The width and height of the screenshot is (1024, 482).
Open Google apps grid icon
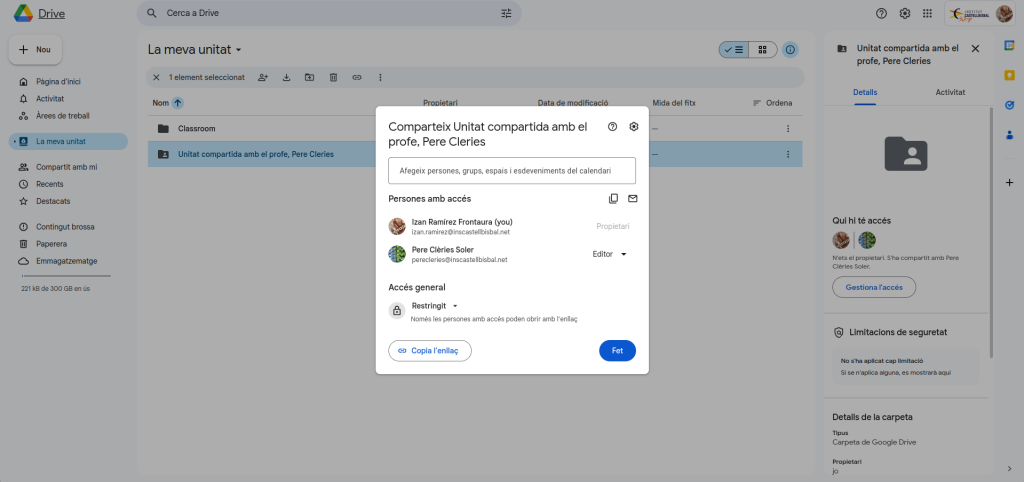coord(927,14)
